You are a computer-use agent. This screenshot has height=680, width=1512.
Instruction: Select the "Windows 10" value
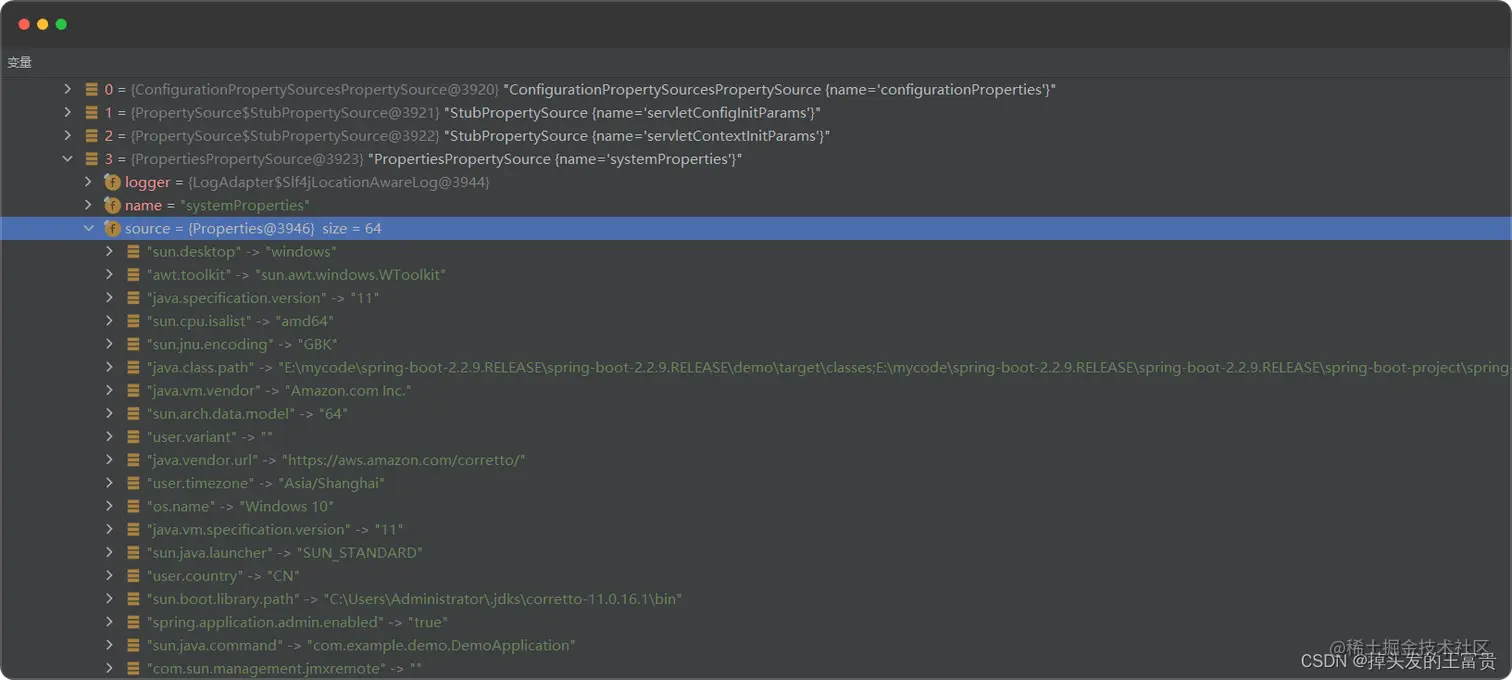tap(286, 506)
